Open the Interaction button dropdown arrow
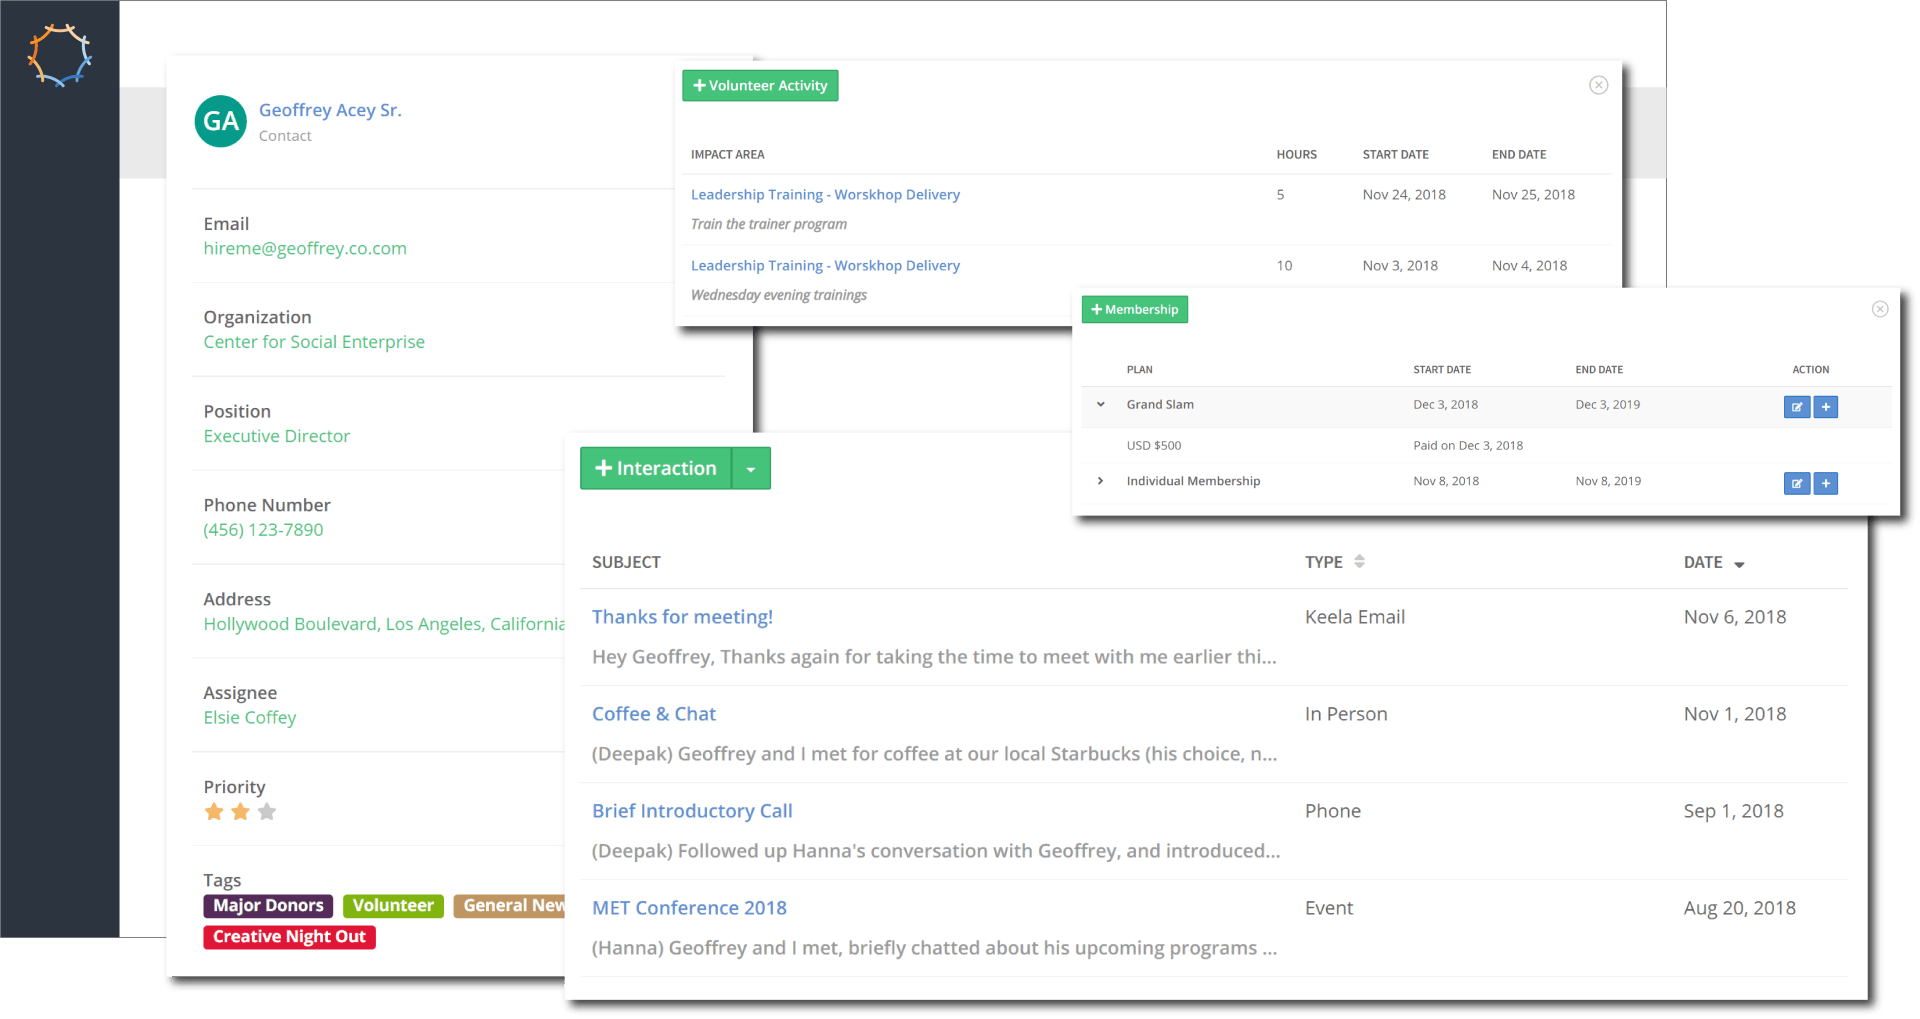Screen dimensions: 1920x1019 coord(751,469)
